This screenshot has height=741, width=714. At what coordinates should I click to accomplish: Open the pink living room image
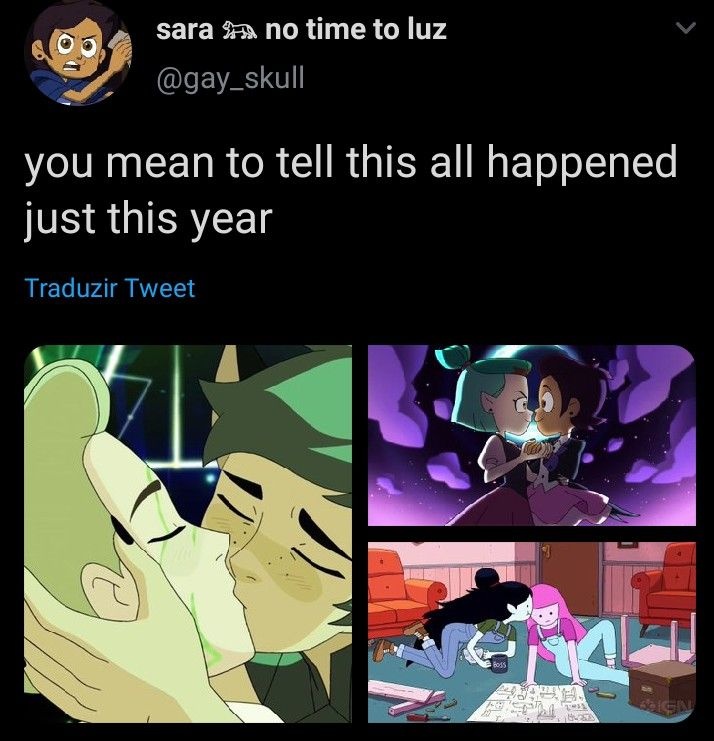coord(532,632)
